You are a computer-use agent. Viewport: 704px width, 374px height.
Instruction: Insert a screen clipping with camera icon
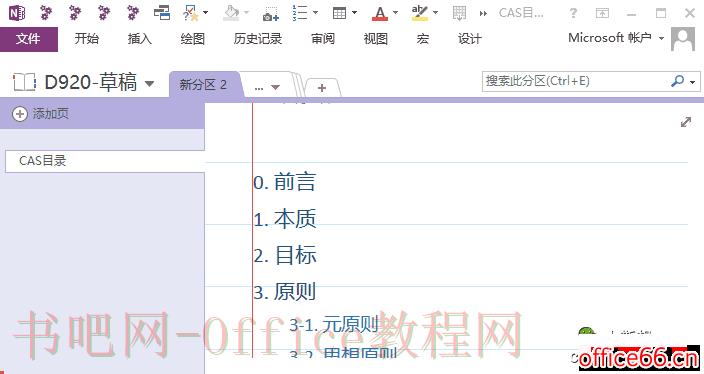click(x=271, y=13)
